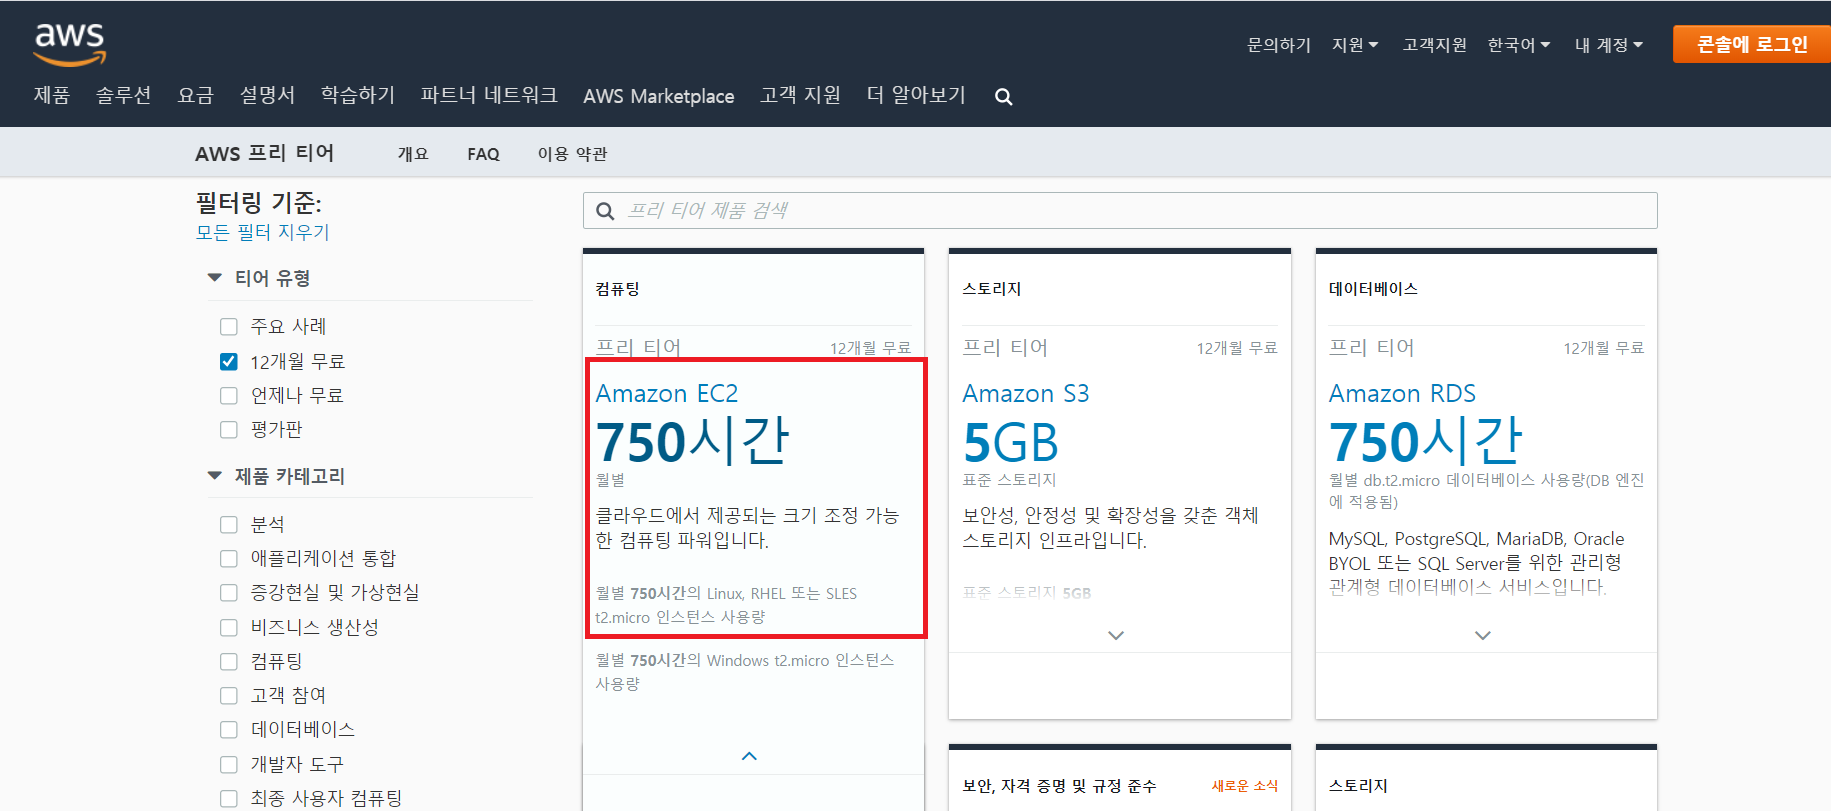
Task: Open the 파트너 네트워크 menu
Action: [489, 95]
